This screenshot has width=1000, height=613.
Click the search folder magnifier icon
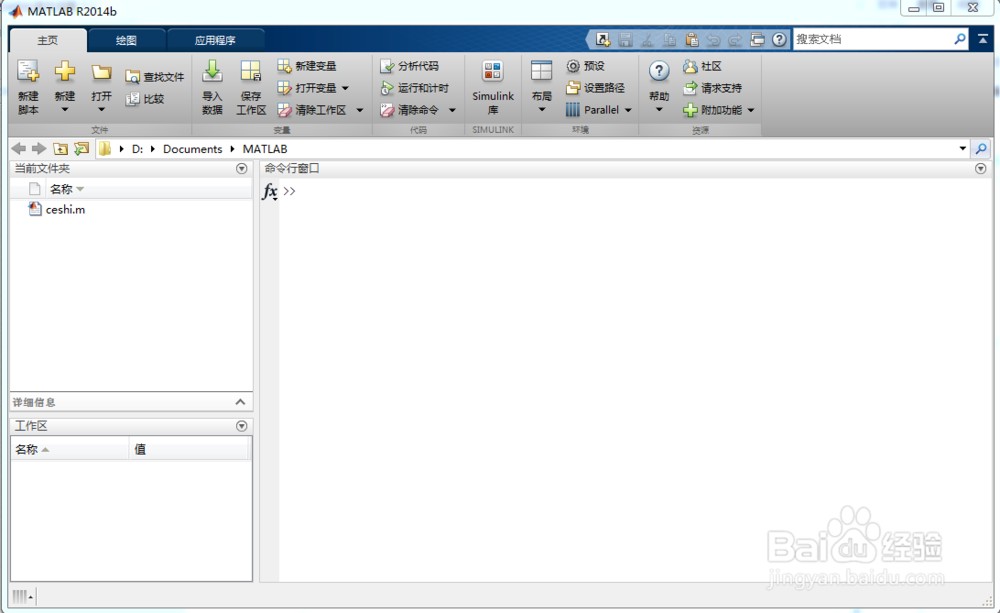coord(981,149)
